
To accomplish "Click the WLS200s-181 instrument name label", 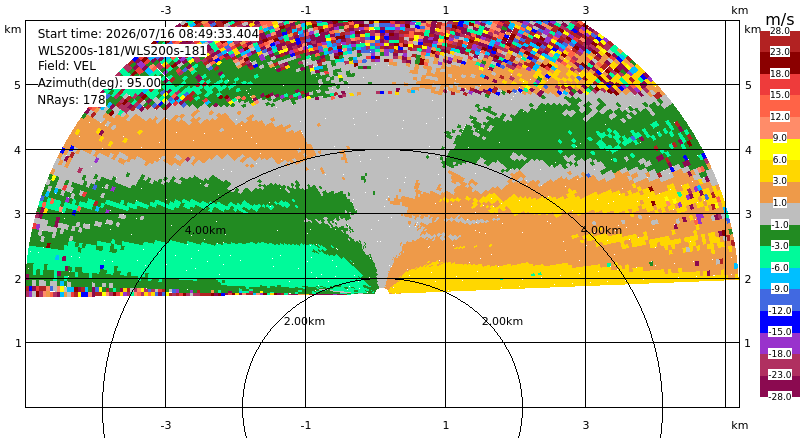I will click(x=122, y=51).
